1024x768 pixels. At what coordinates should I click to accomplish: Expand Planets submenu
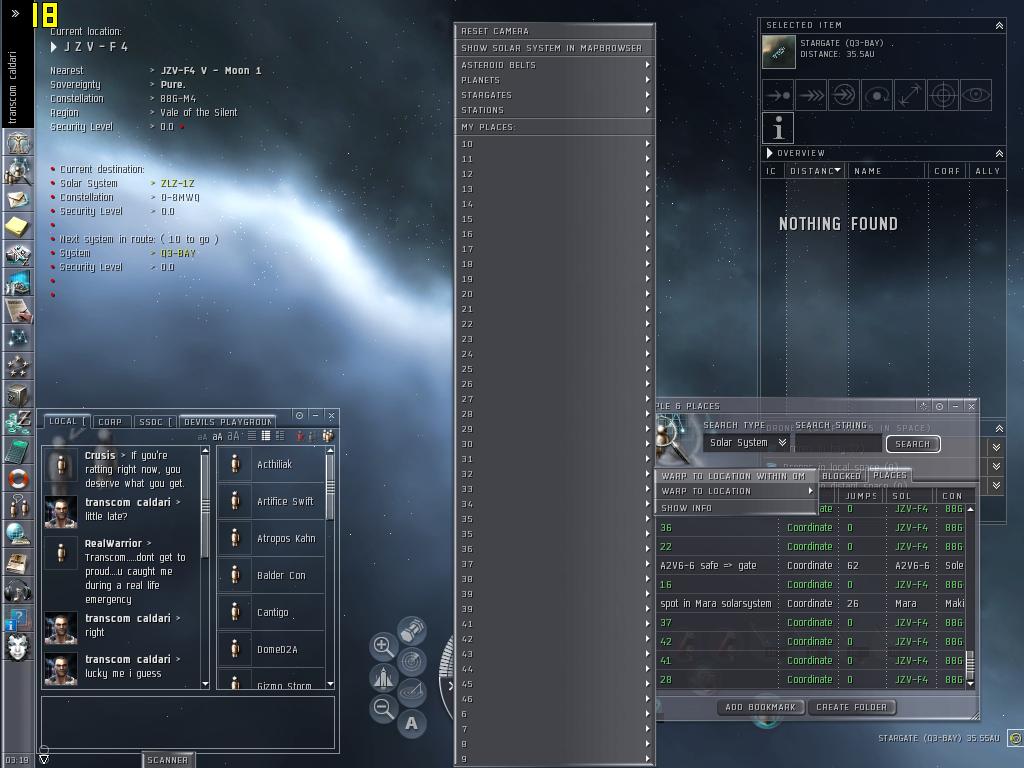click(x=554, y=80)
